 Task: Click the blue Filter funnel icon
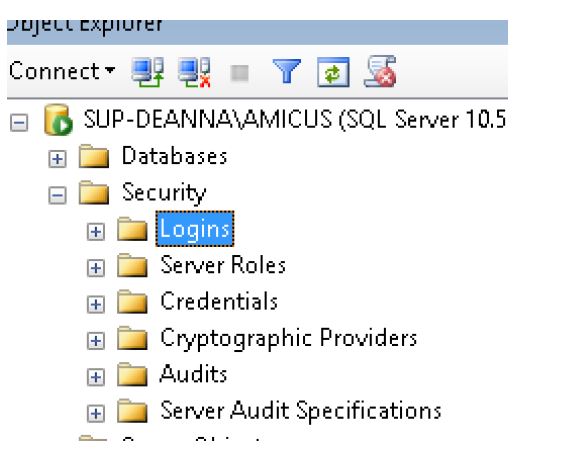click(286, 71)
